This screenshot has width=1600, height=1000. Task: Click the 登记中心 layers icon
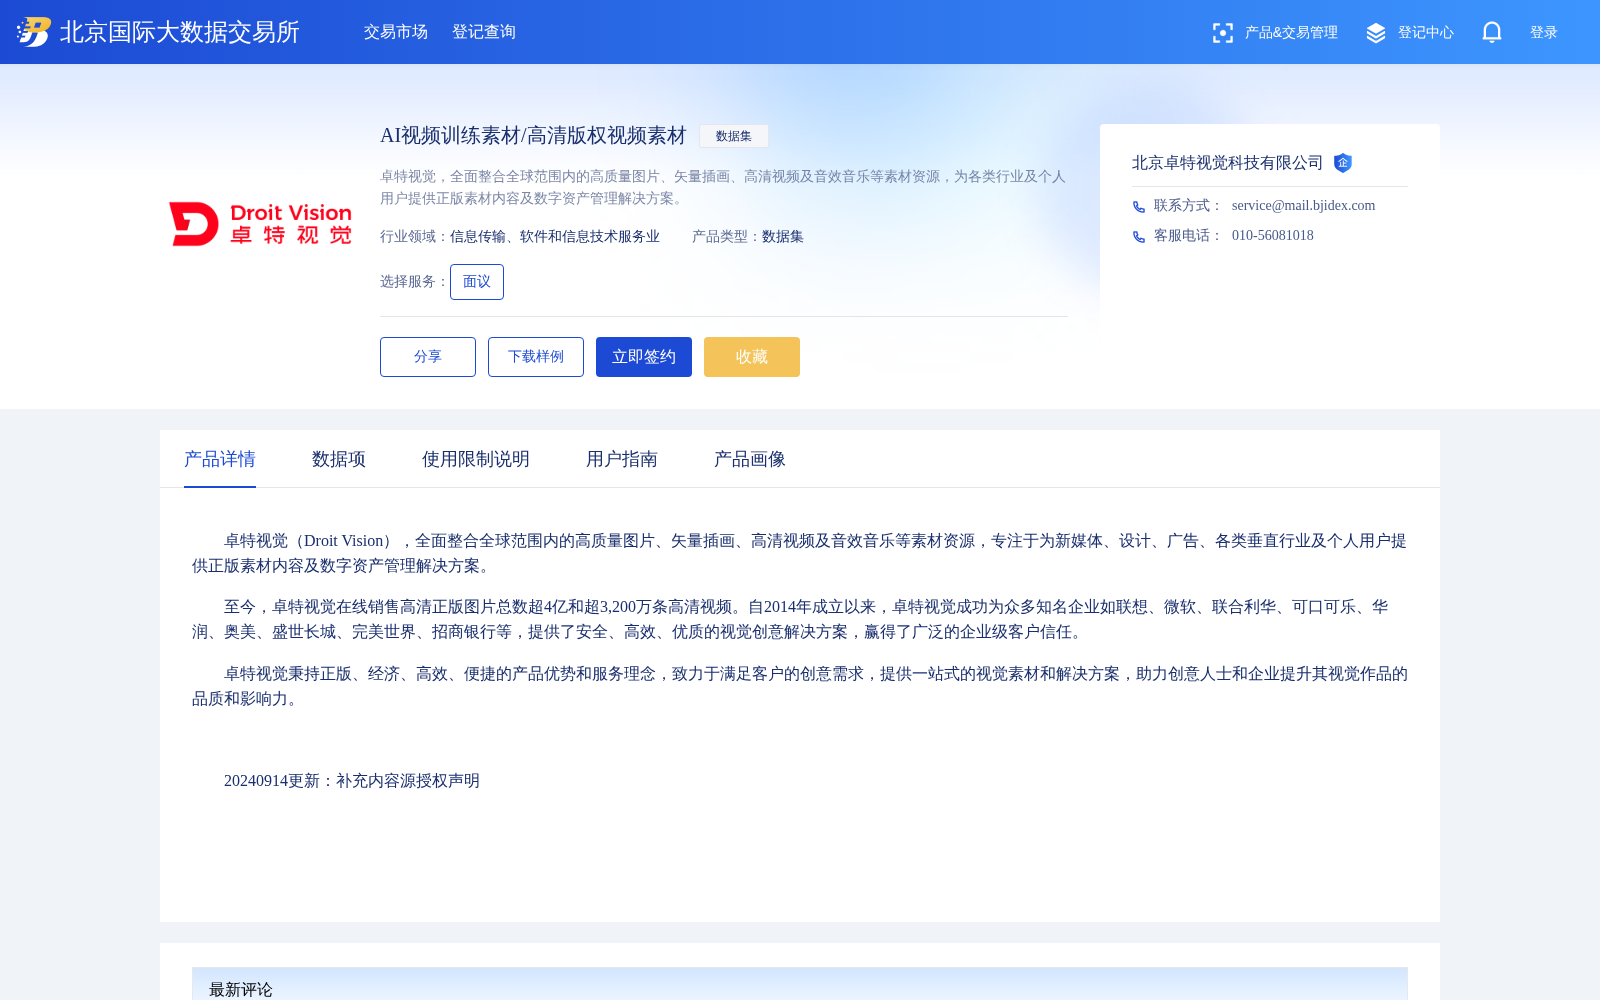[1376, 33]
